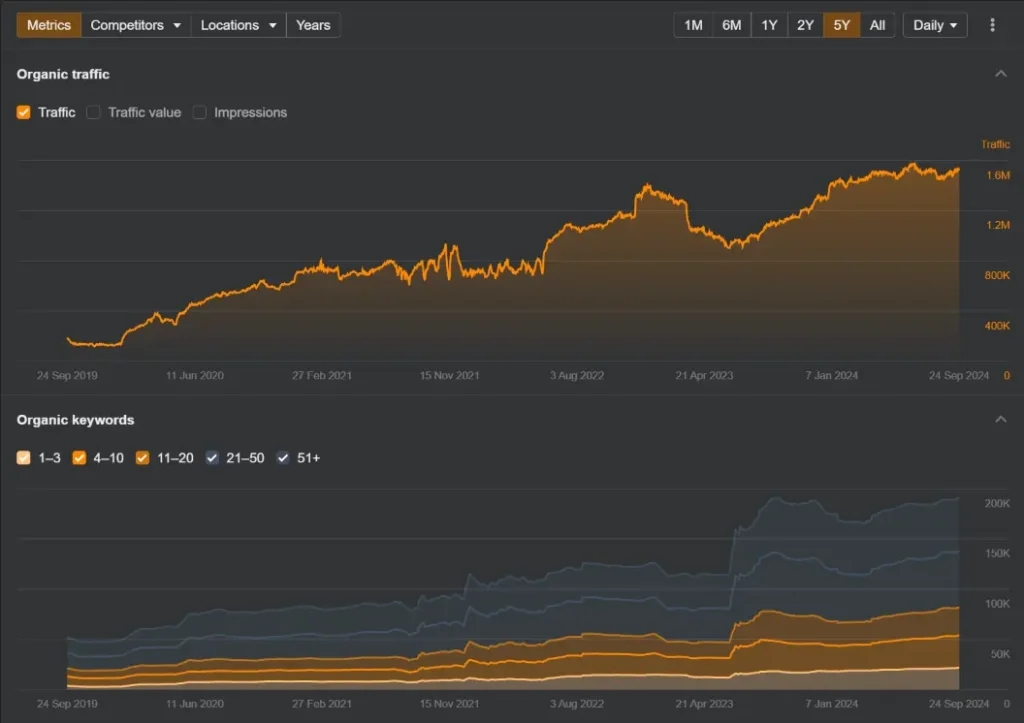
Task: Keep 5Y range highlighted by clicking it
Action: (x=841, y=24)
